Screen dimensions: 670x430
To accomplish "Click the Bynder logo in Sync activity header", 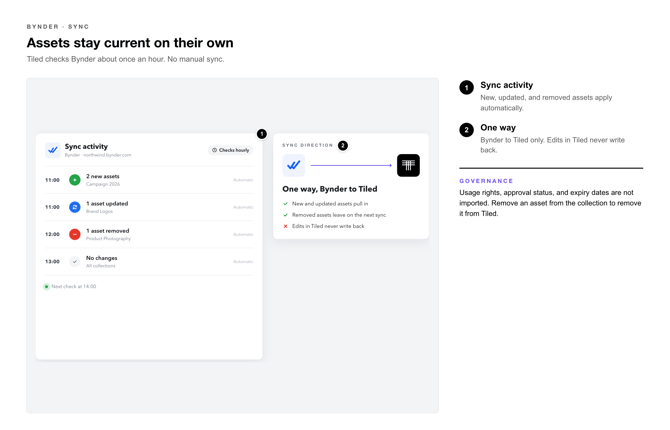I will point(53,150).
